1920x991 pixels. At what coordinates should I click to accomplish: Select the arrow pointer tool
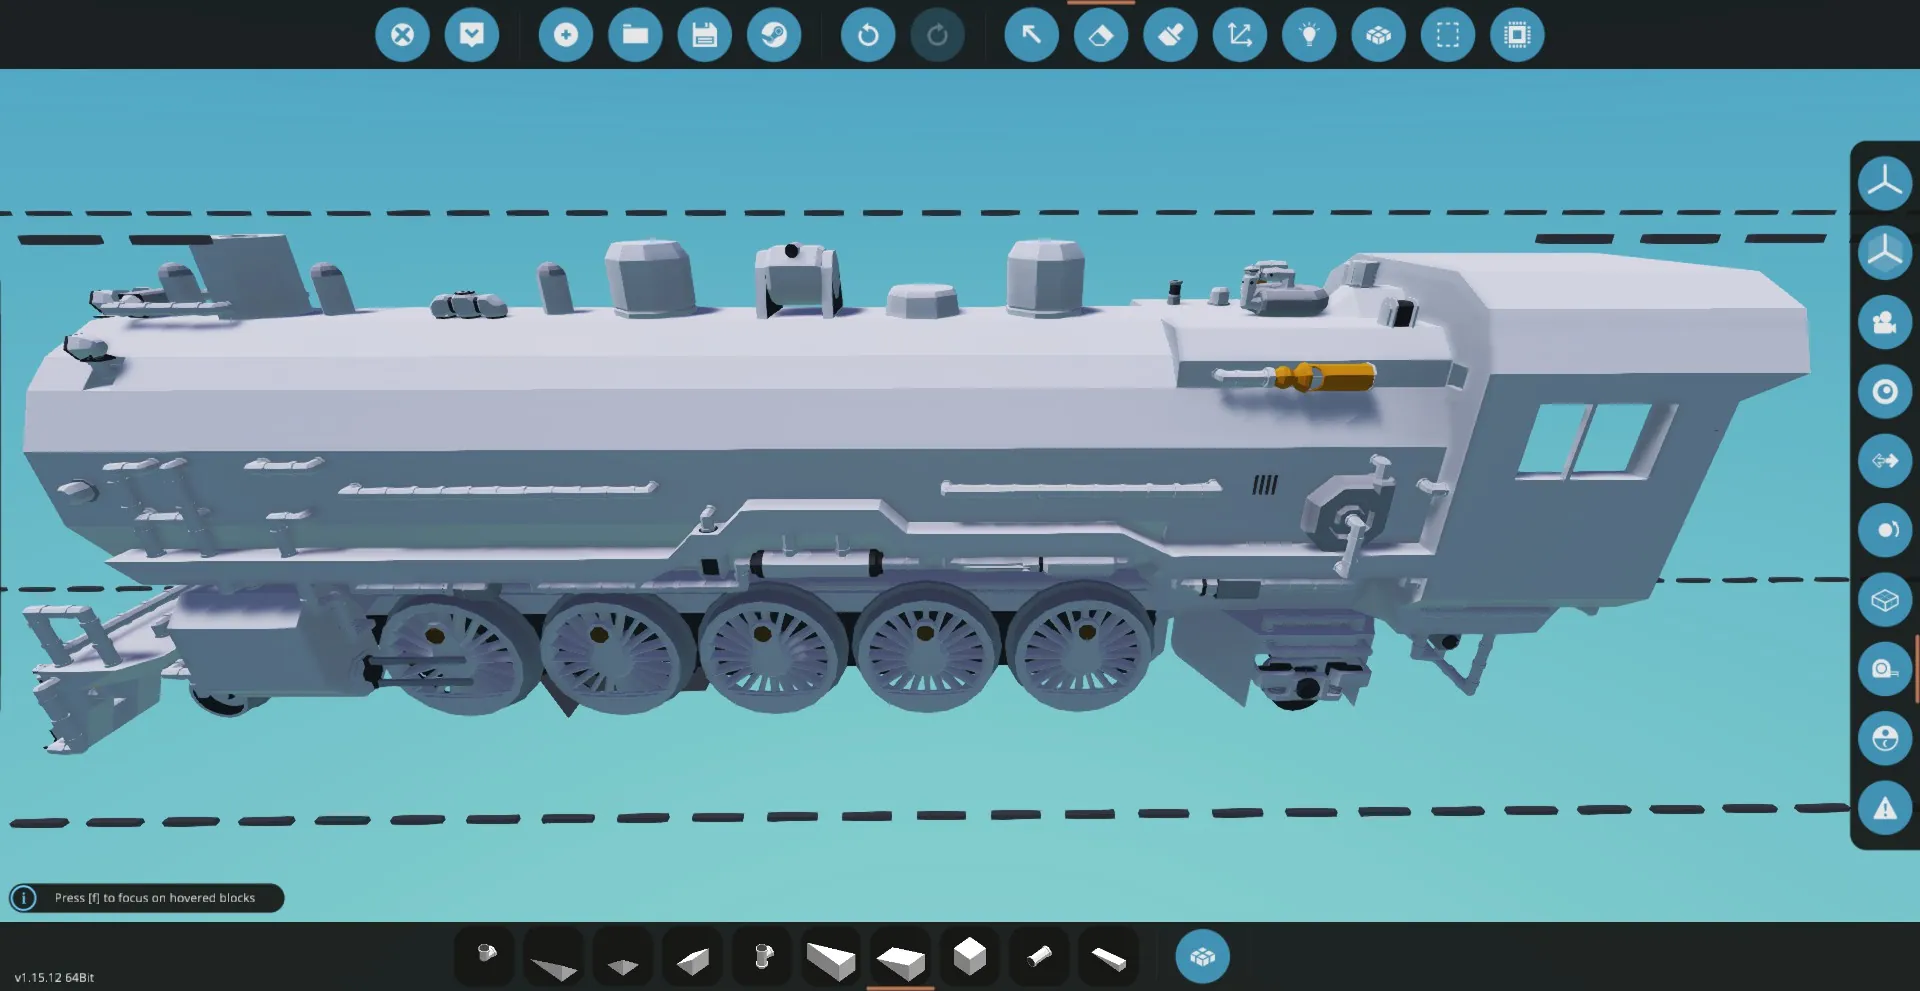coord(1031,35)
